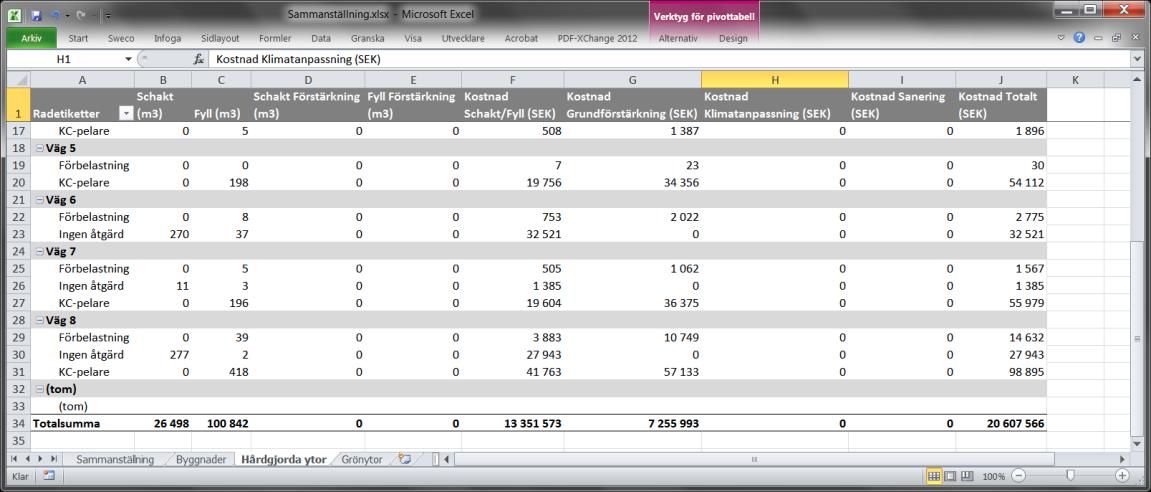The height and width of the screenshot is (492, 1151).
Task: Switch to the Byggnader sheet
Action: pos(201,460)
